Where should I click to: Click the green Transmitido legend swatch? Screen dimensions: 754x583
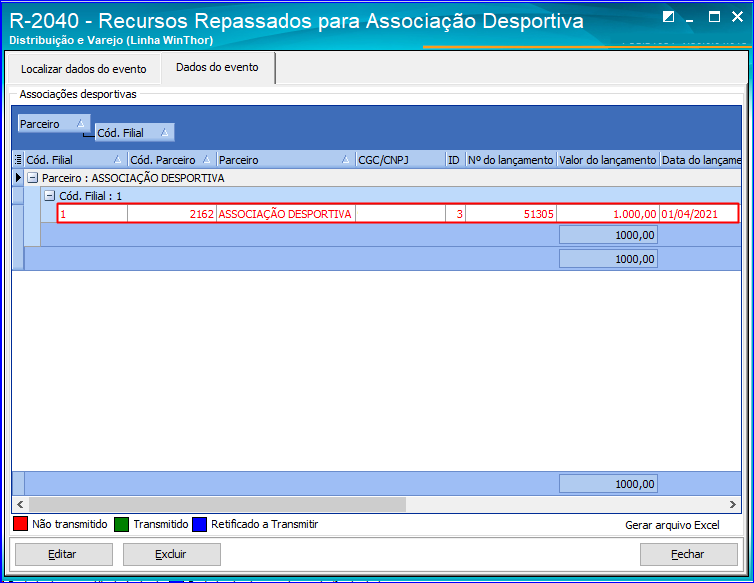(122, 524)
